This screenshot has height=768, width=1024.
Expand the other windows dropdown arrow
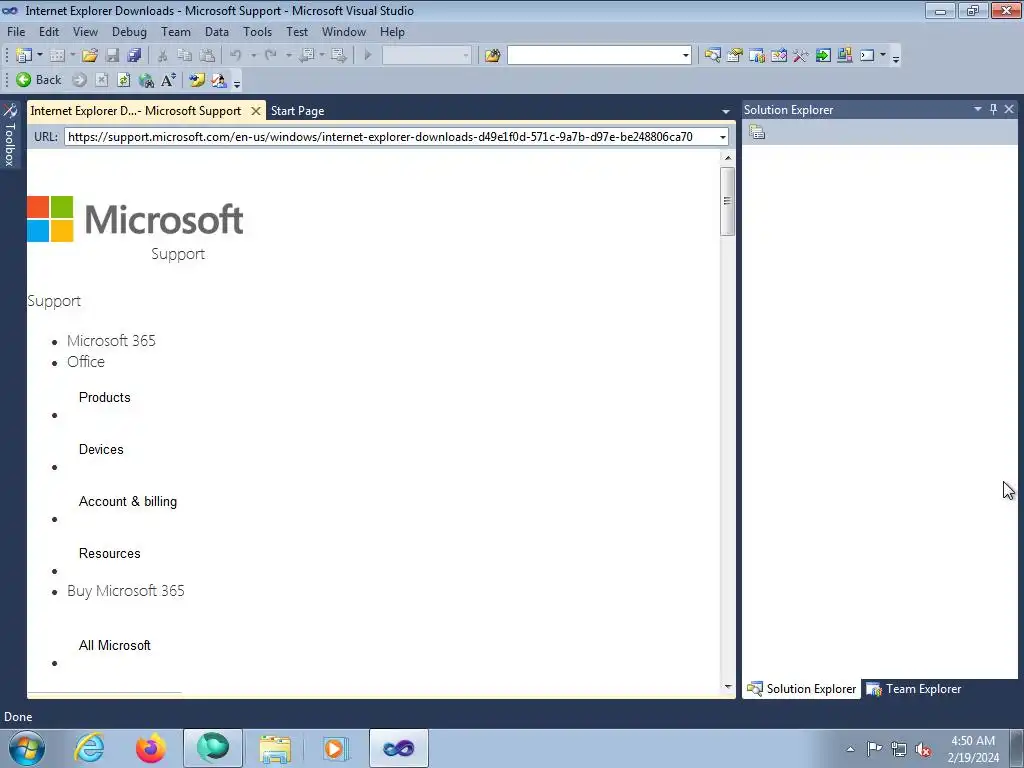(x=883, y=56)
